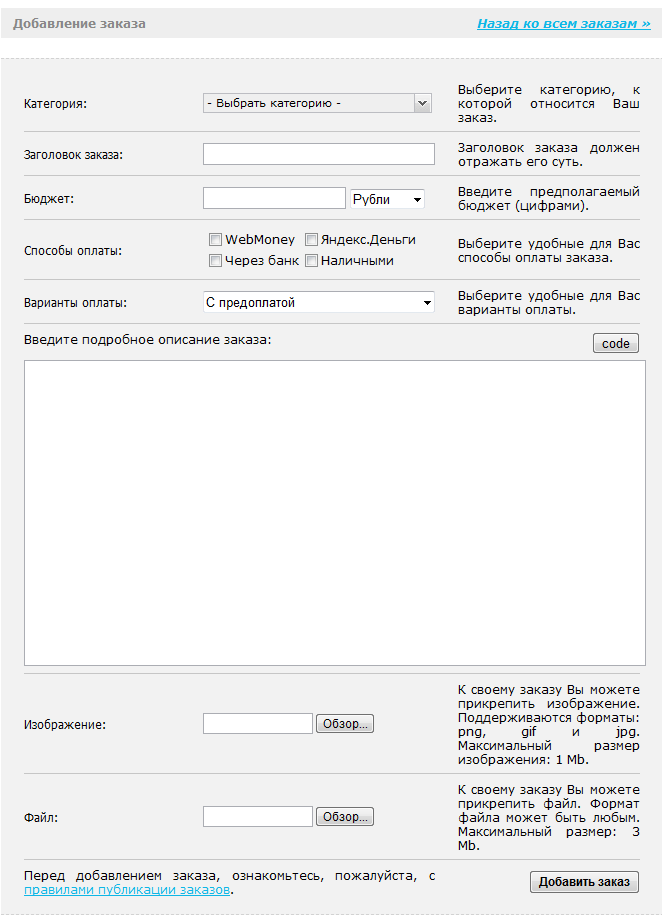Expand the С предоплатой payment options dropdown
Screen dimensions: 662x922
click(x=318, y=302)
